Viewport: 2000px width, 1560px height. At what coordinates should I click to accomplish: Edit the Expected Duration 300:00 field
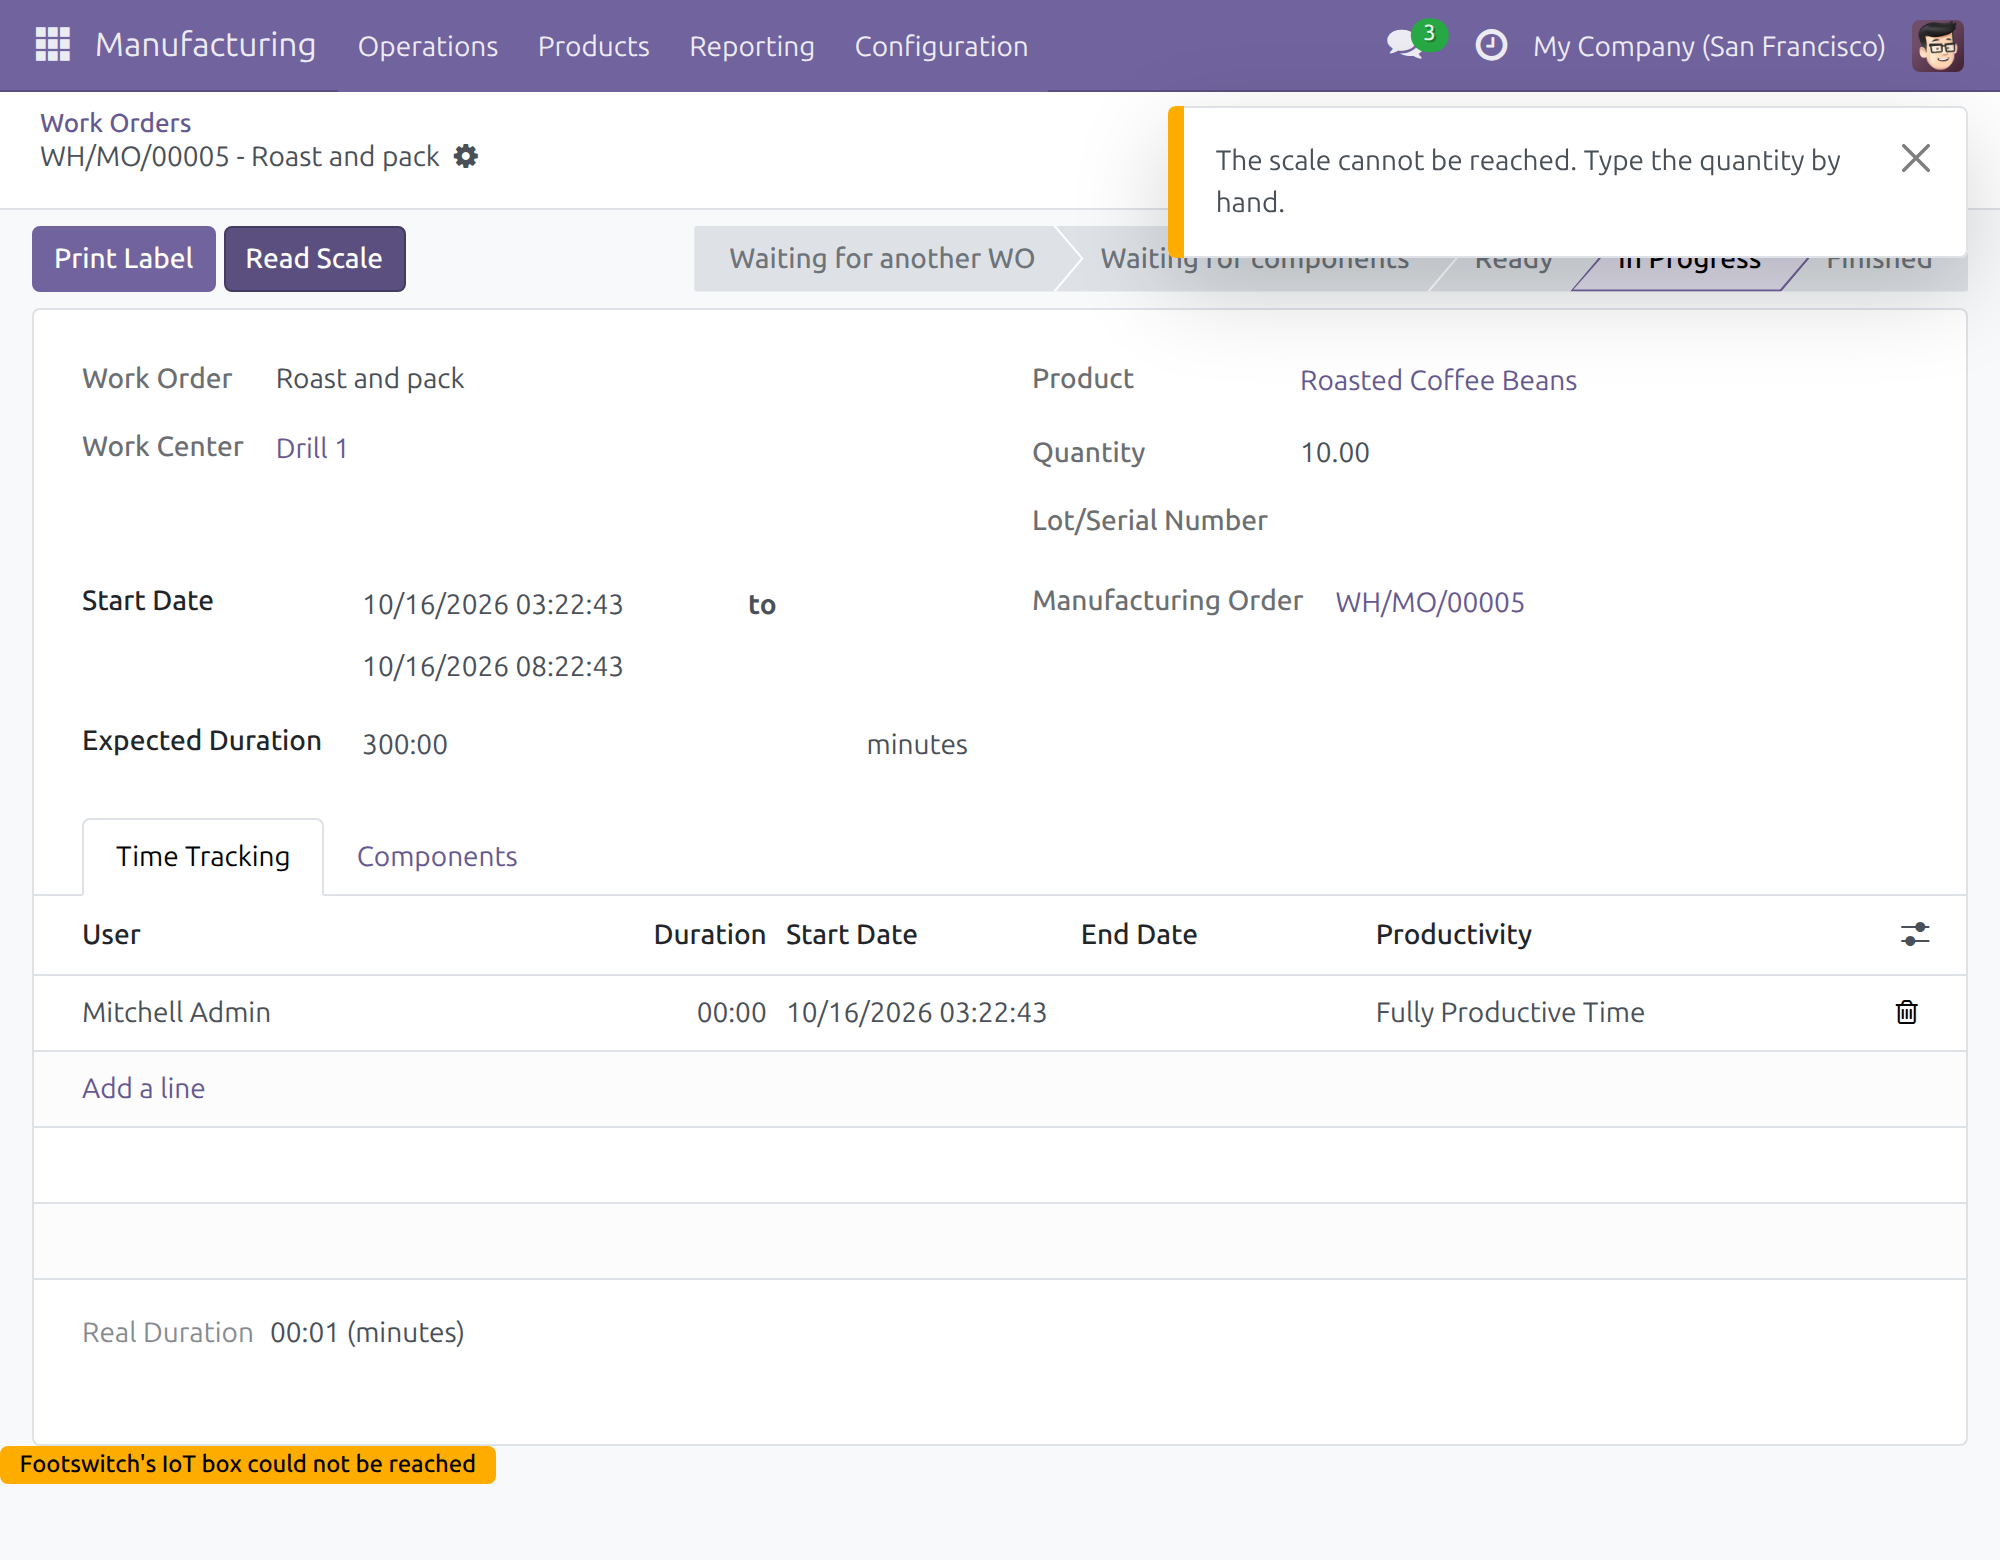click(404, 744)
